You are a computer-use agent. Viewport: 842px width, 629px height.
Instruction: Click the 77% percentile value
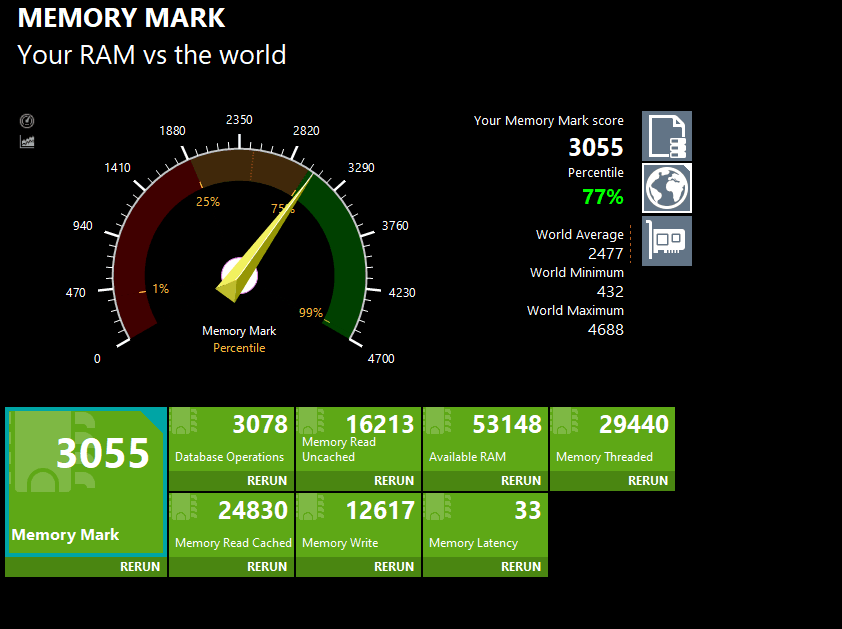(x=602, y=197)
